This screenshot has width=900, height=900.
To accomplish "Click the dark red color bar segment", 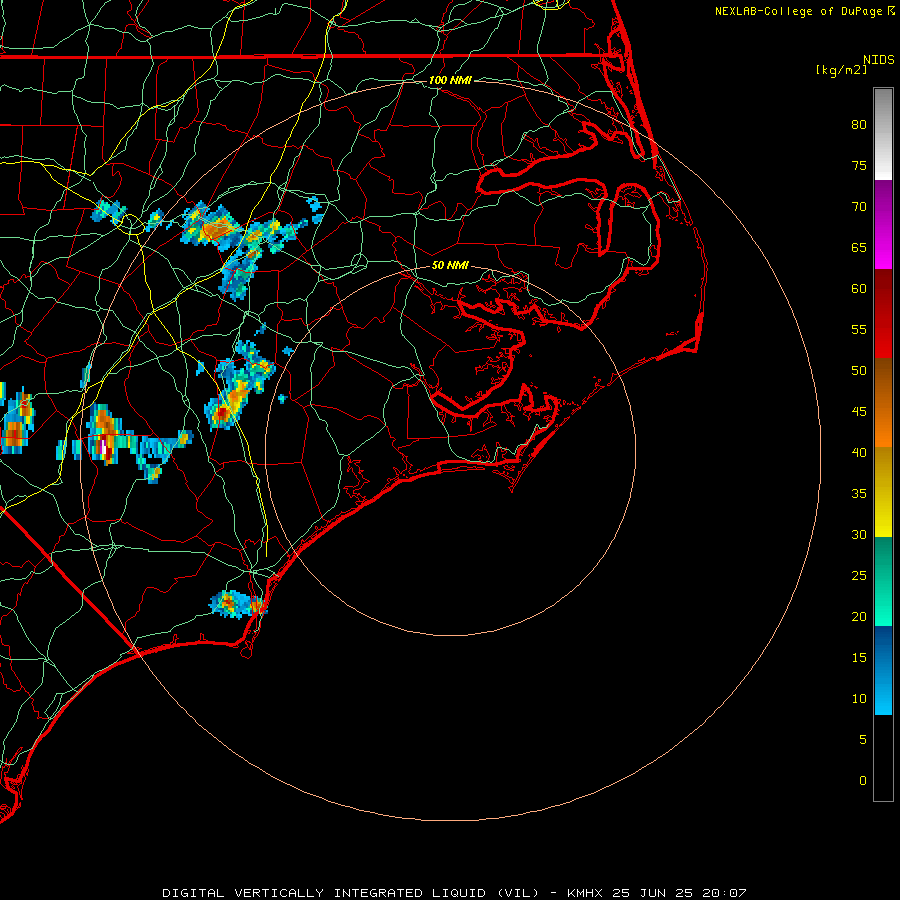I will pos(883,314).
